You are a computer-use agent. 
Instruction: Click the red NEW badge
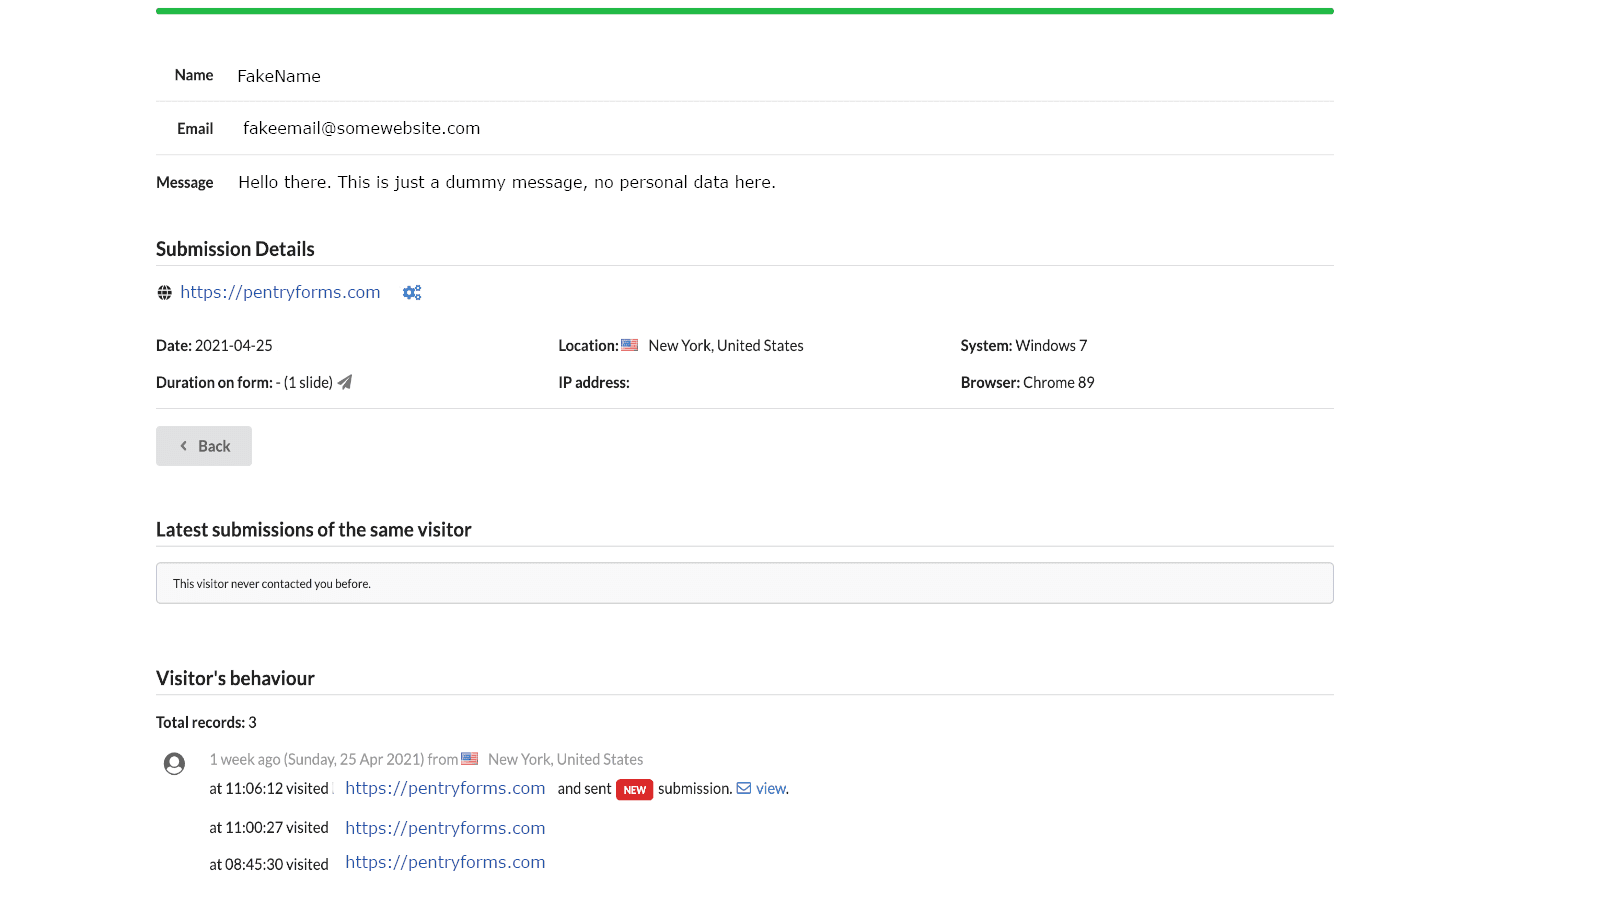(634, 789)
